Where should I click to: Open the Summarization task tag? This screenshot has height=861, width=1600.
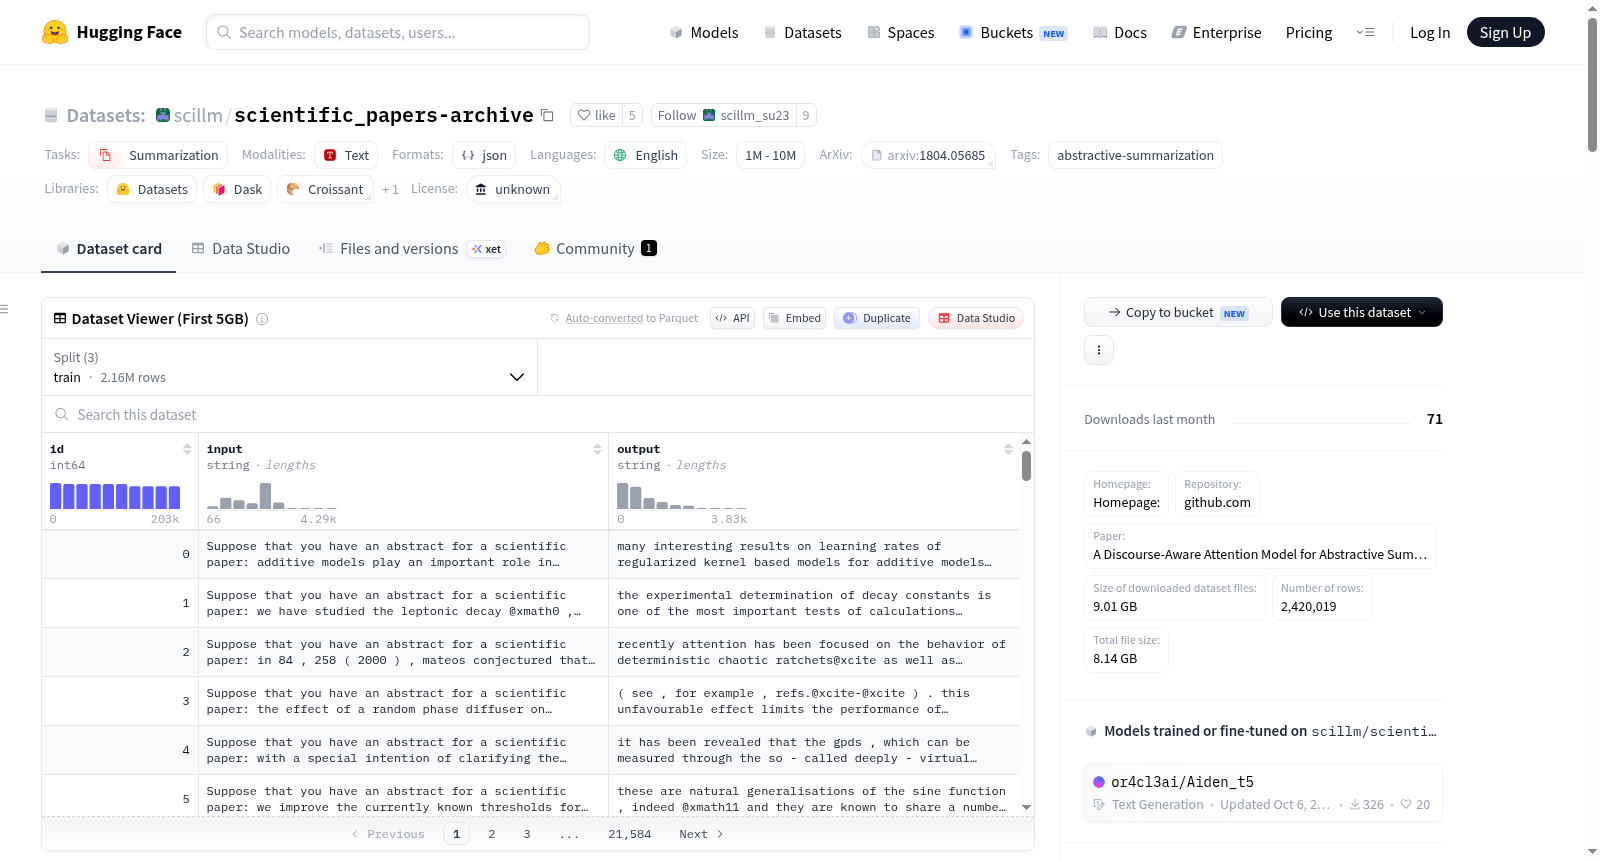158,155
